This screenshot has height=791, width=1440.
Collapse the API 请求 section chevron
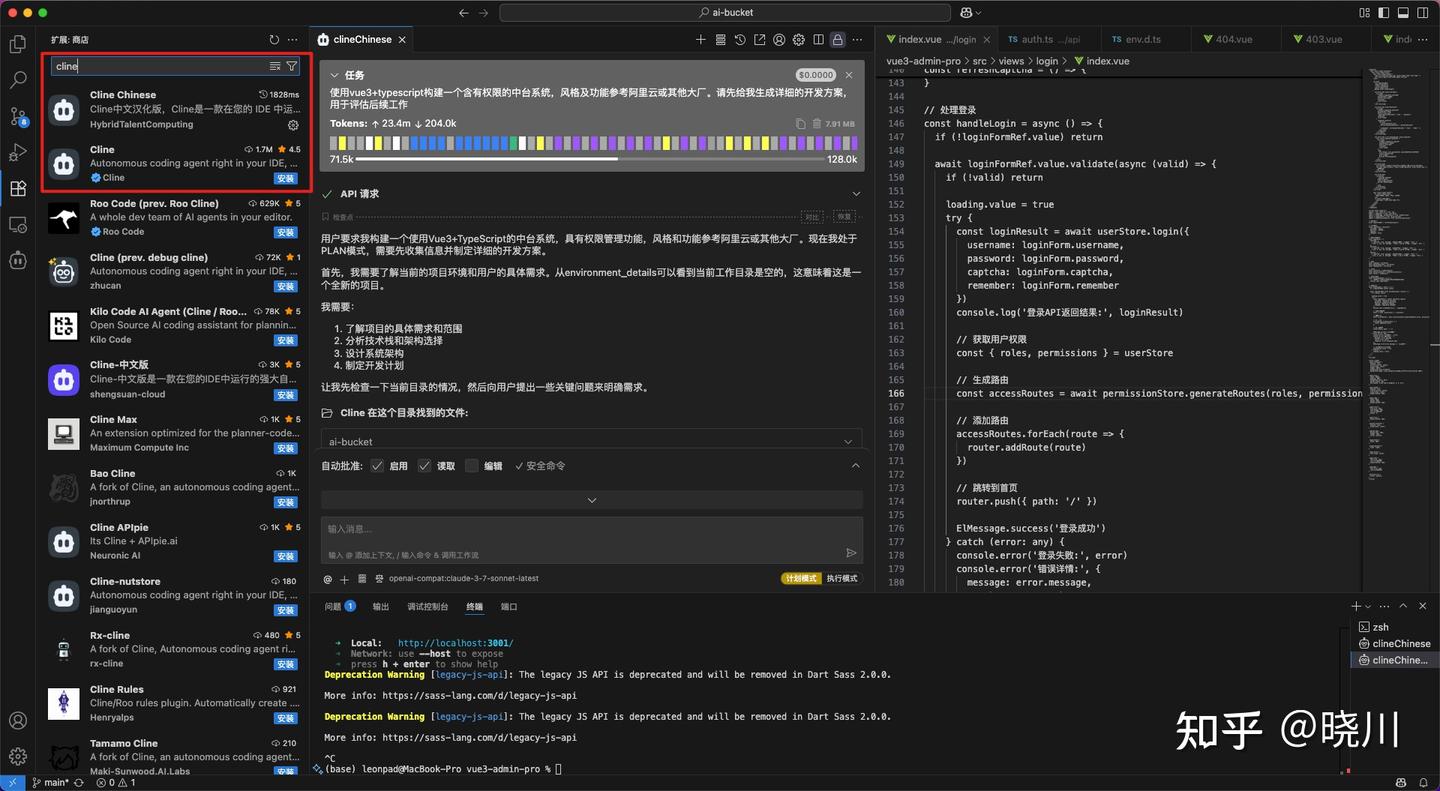856,194
